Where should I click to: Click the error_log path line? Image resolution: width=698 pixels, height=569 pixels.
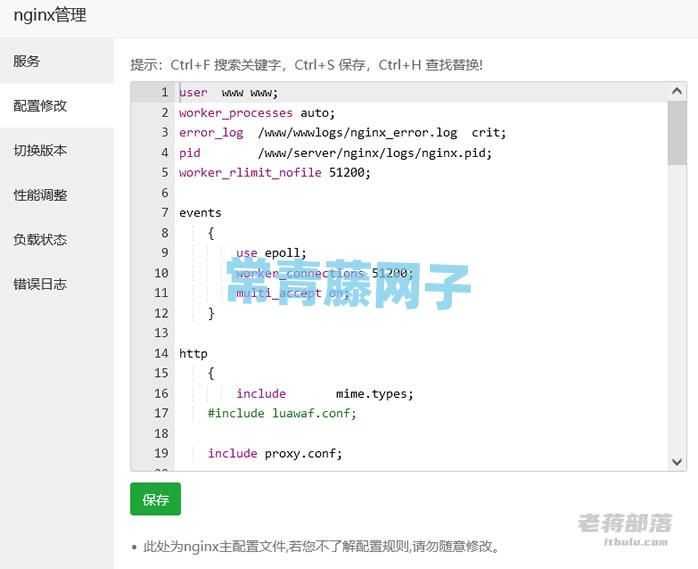click(342, 133)
